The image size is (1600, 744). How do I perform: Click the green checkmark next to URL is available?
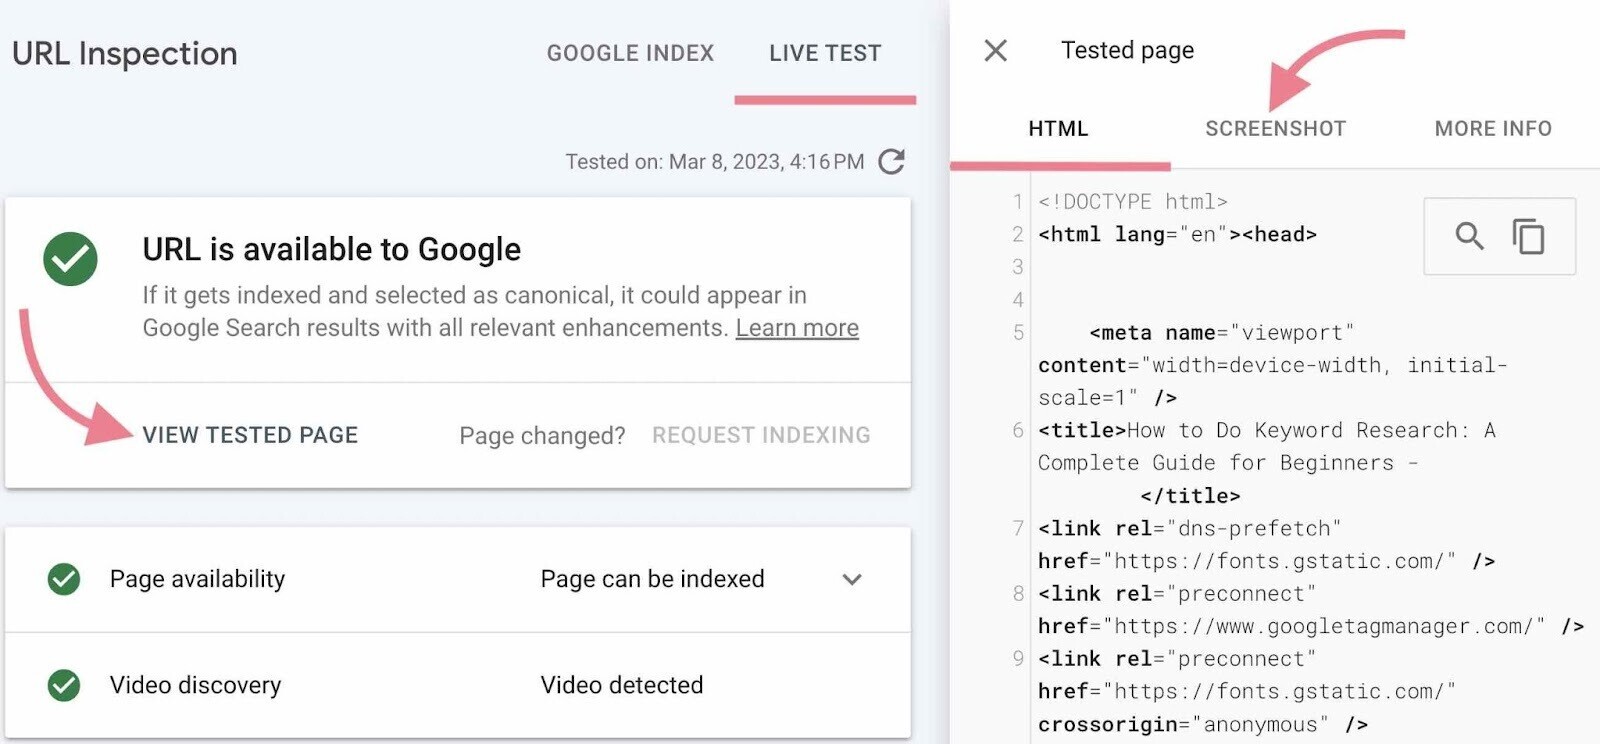70,259
